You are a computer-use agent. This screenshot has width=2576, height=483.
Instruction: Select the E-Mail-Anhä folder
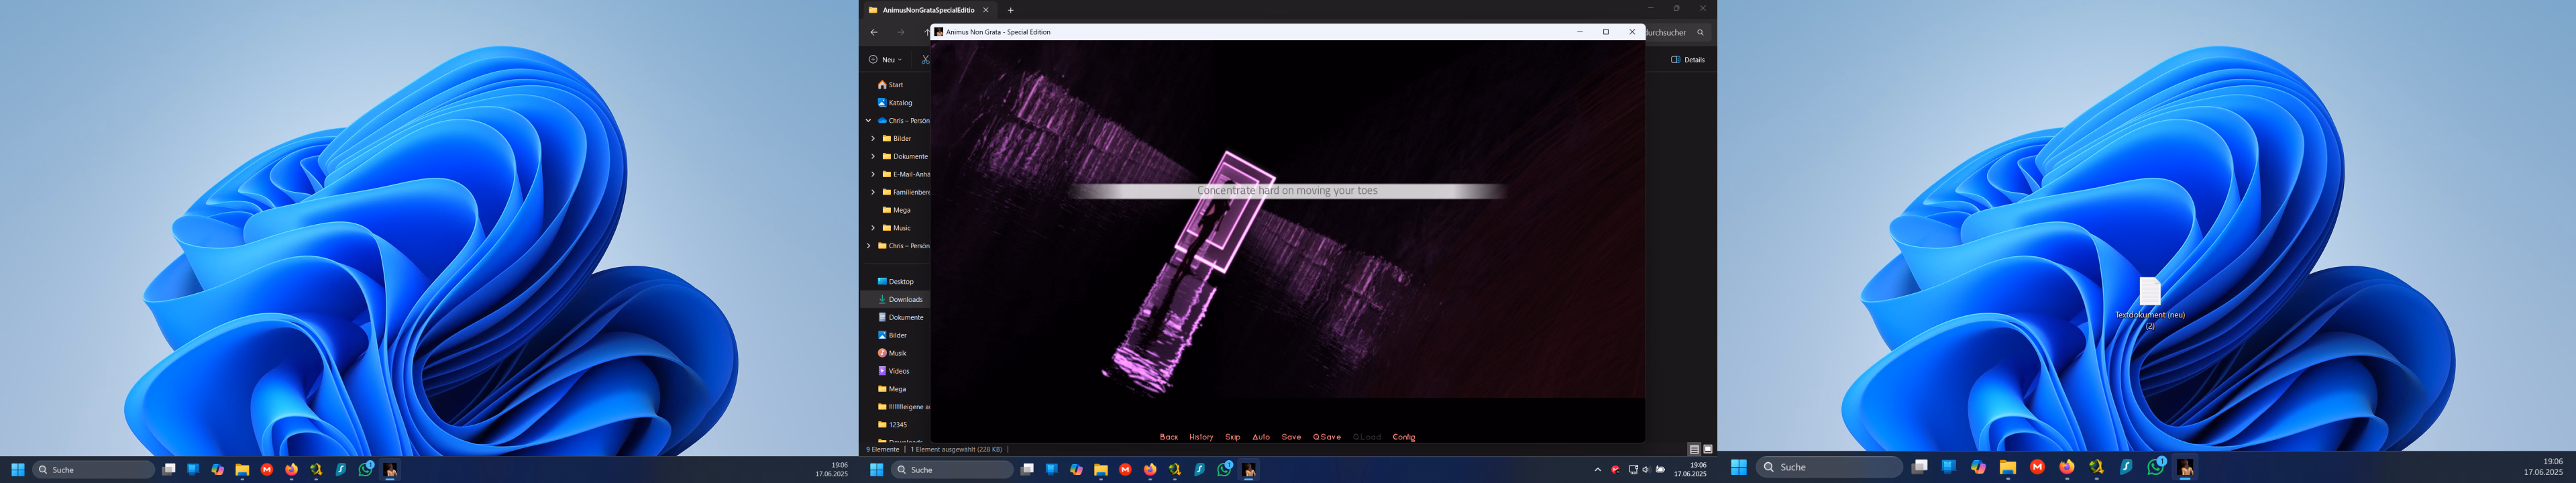[906, 175]
